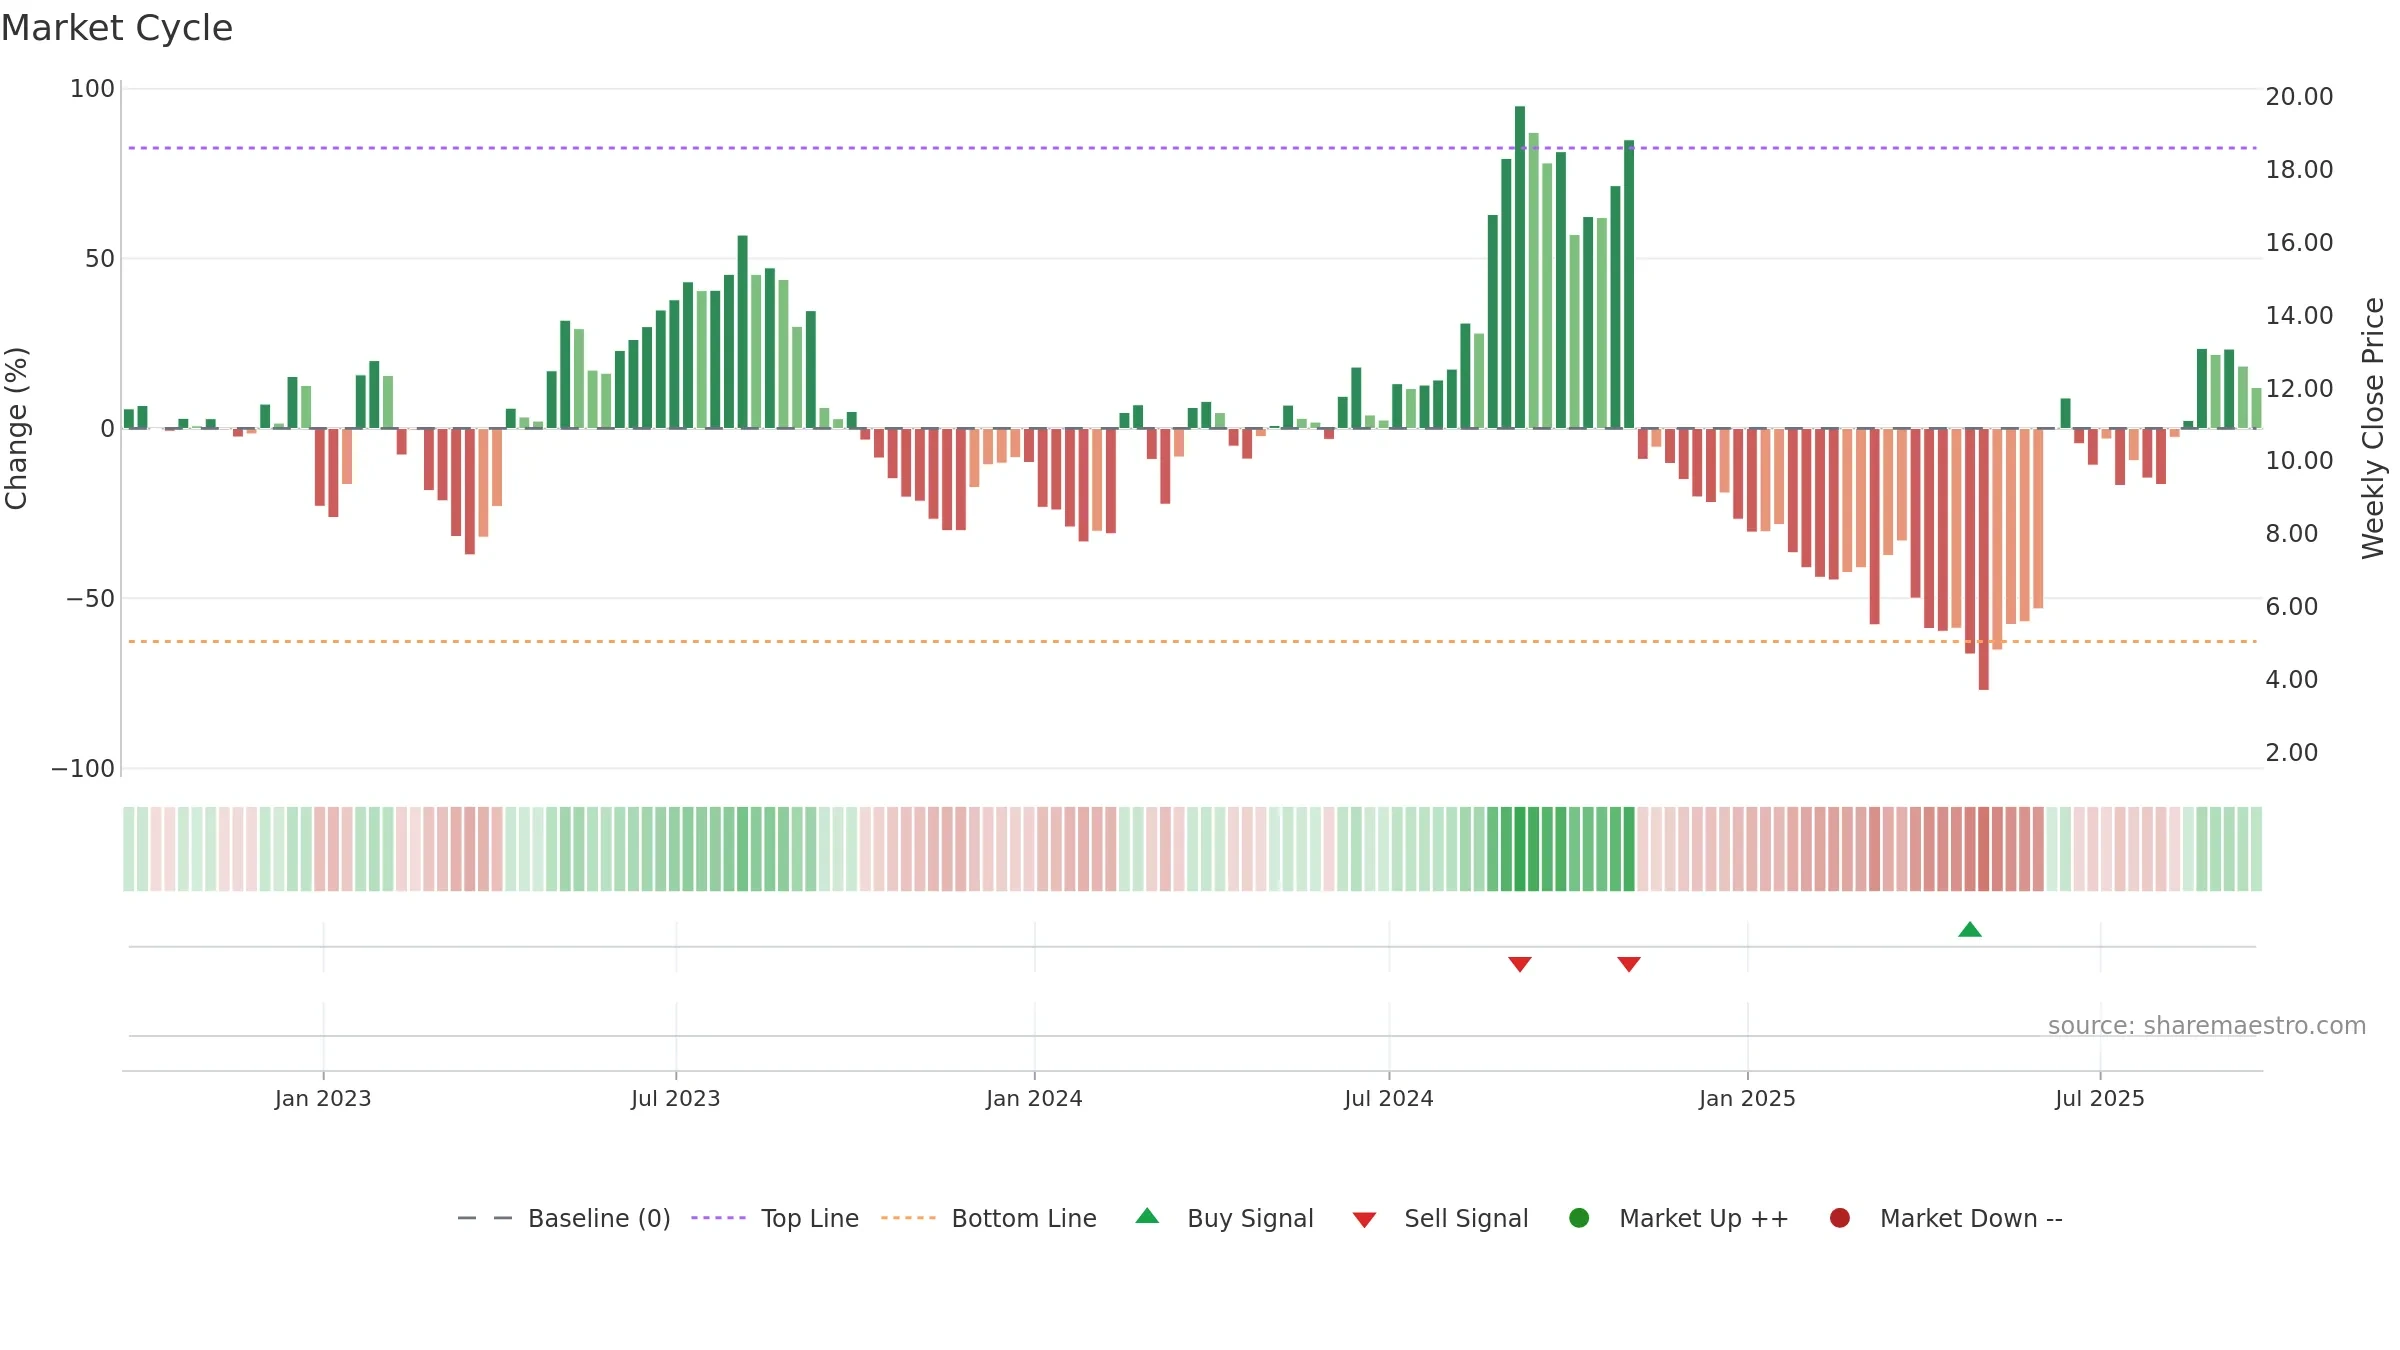
Task: Toggle Bottom Line legend entry
Action: tap(989, 1218)
